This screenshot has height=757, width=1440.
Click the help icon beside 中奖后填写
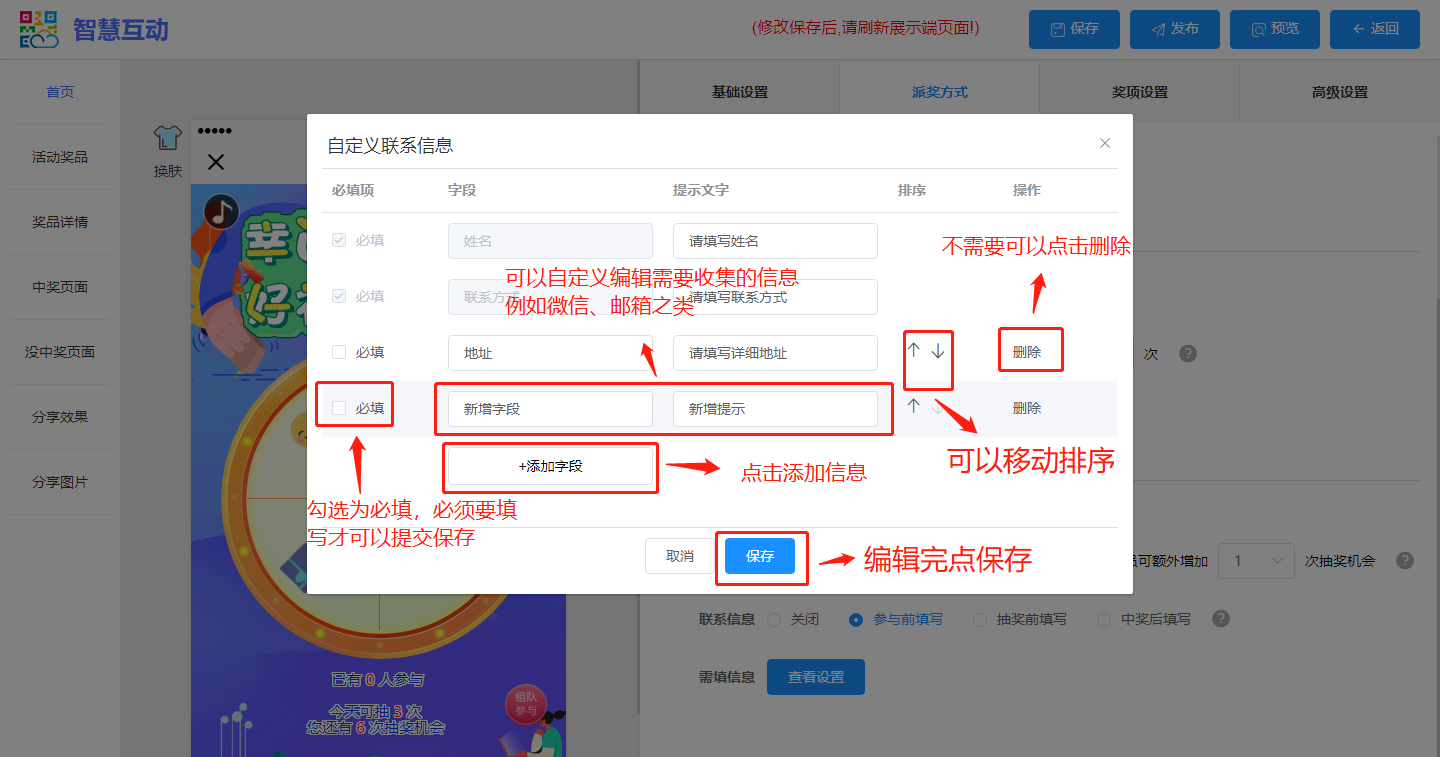1220,619
